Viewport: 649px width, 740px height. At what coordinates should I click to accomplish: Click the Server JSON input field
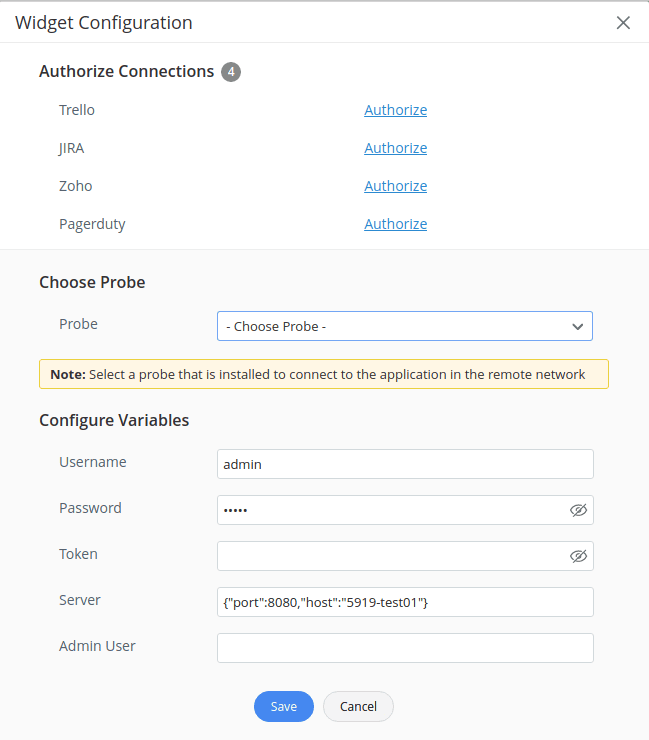(404, 602)
